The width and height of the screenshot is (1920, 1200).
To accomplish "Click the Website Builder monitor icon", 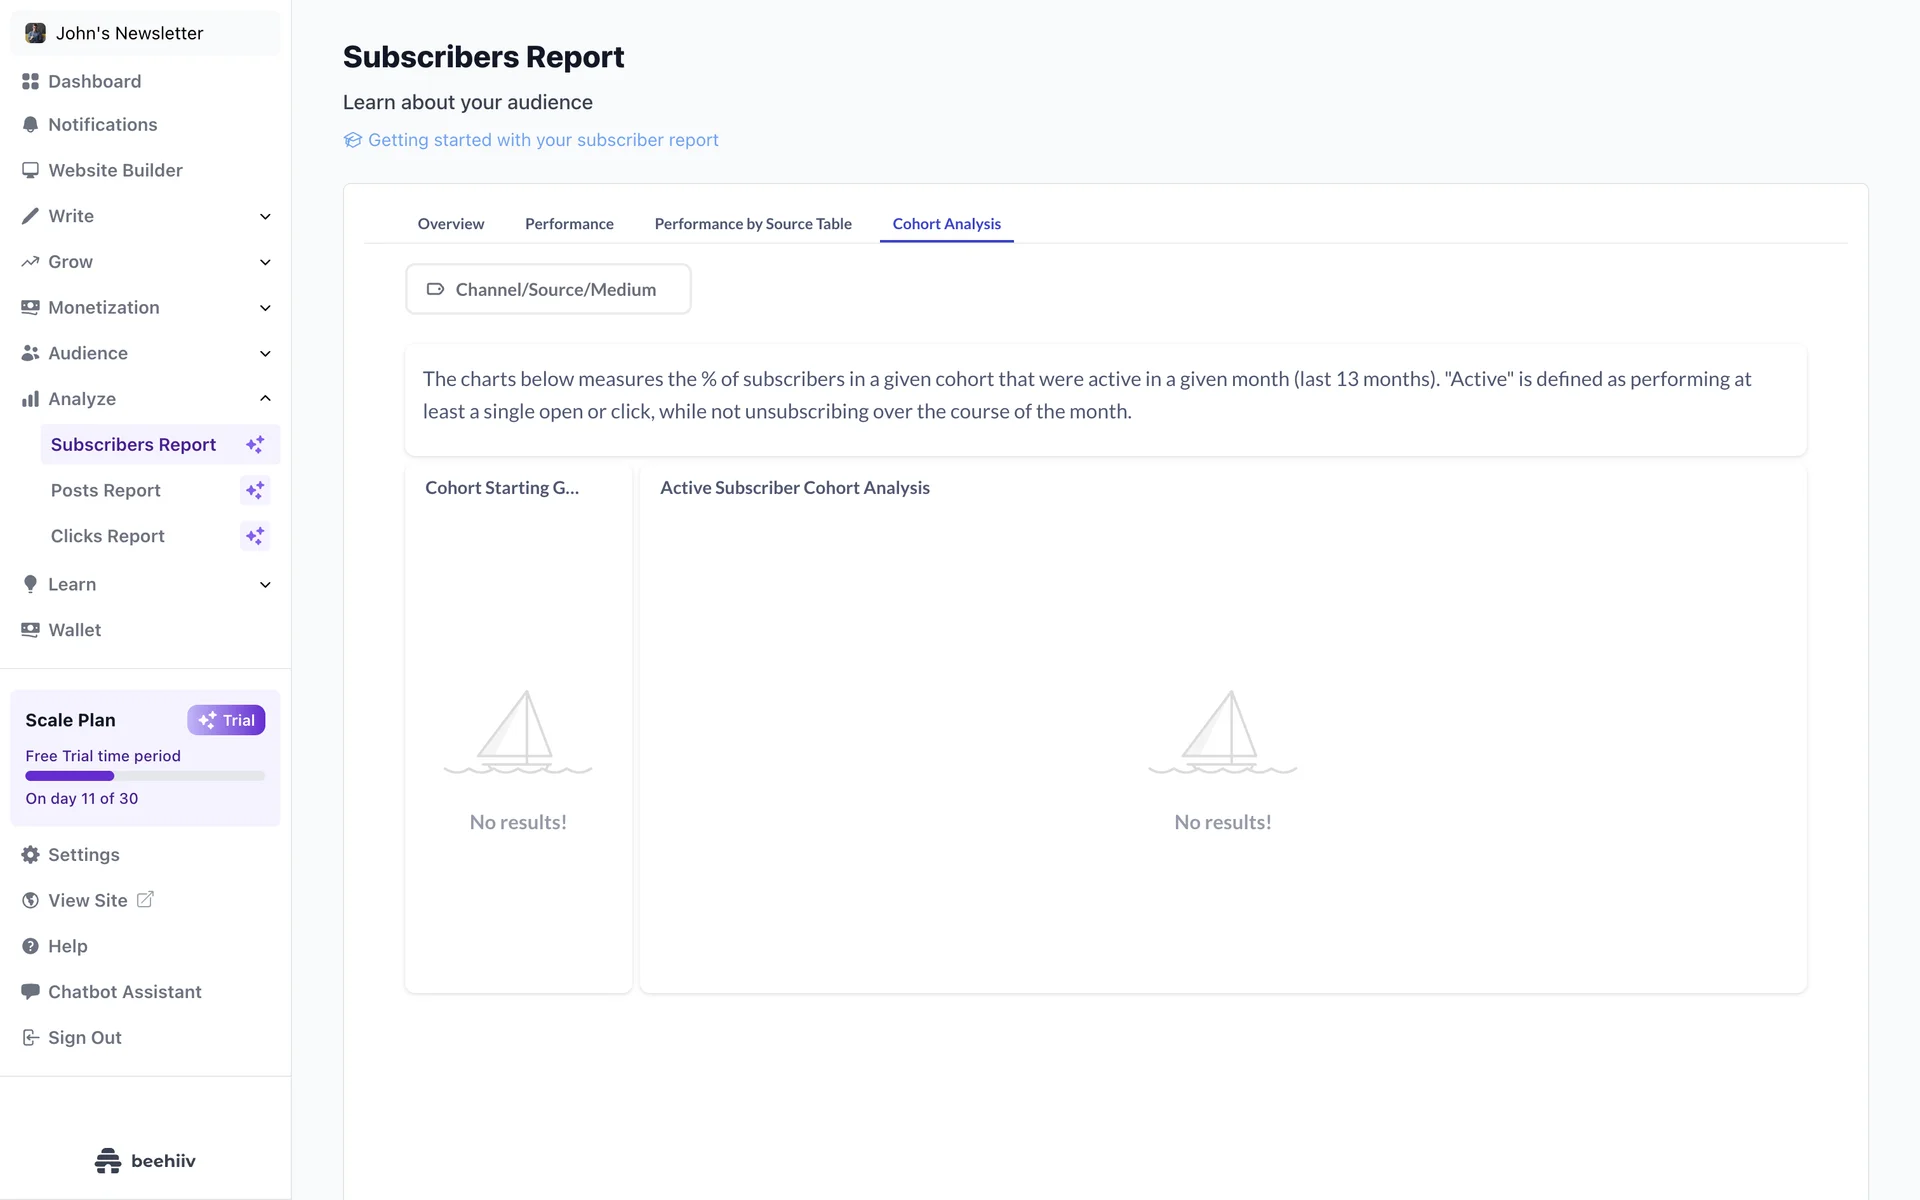I will 30,170.
